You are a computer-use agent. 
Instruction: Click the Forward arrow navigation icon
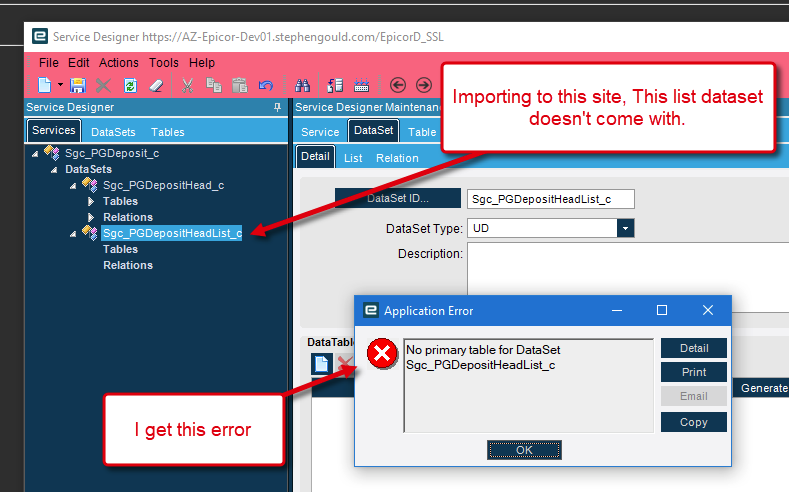pos(424,85)
